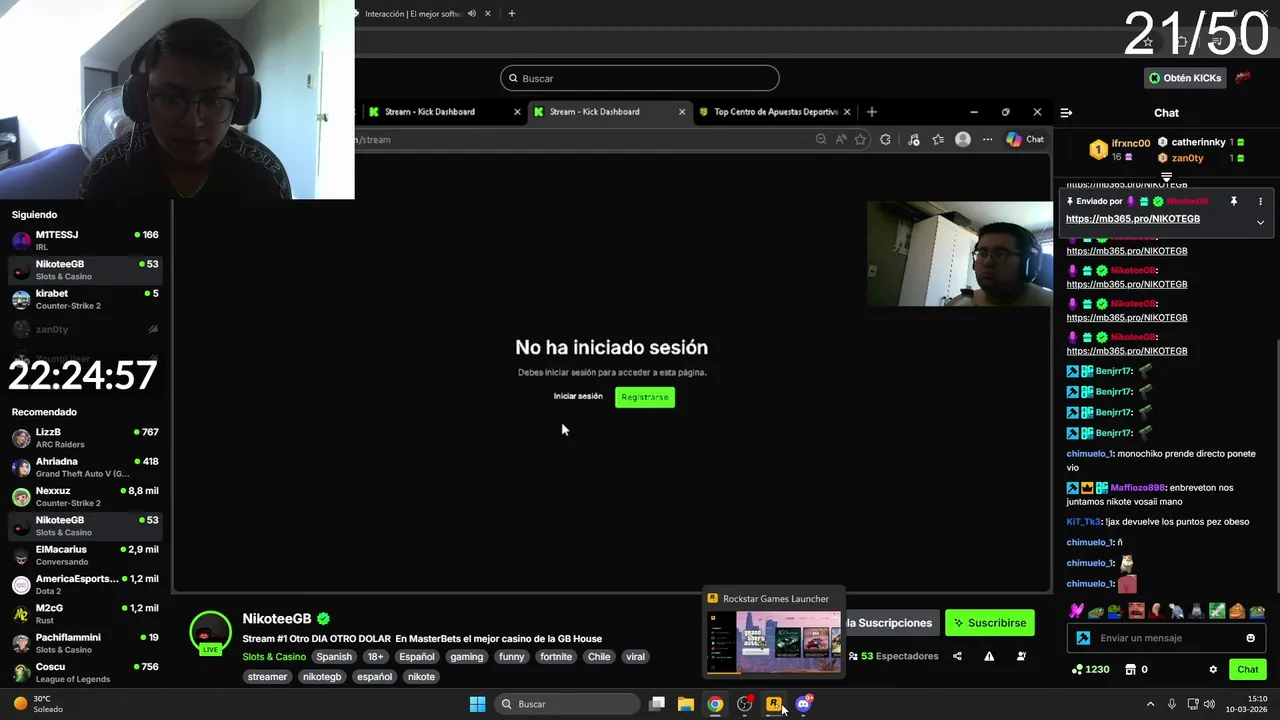The image size is (1280, 720).
Task: Click the favorites star in the address bar
Action: click(860, 140)
